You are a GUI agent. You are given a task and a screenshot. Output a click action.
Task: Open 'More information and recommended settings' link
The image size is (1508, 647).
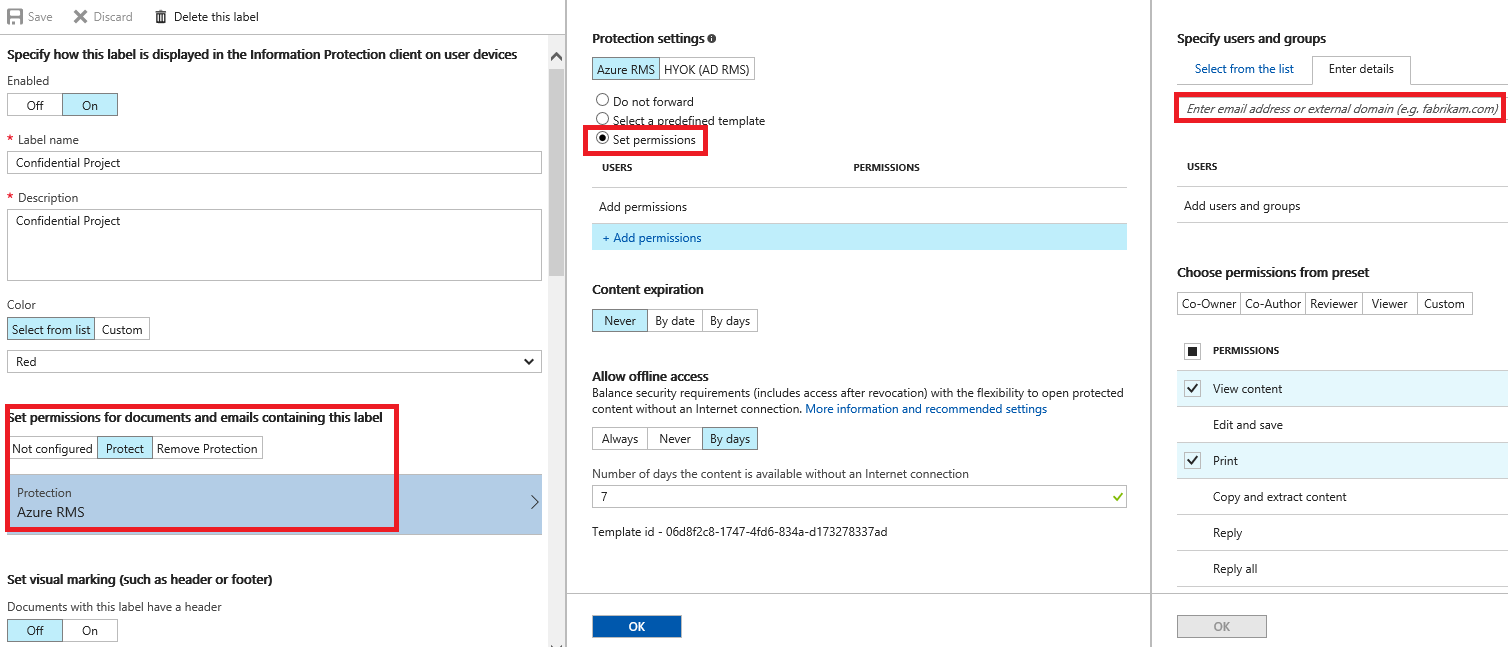pyautogui.click(x=926, y=409)
